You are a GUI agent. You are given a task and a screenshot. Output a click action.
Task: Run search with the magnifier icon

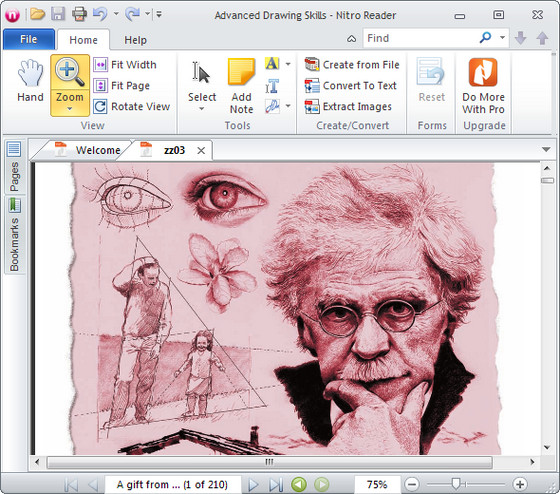pyautogui.click(x=485, y=37)
